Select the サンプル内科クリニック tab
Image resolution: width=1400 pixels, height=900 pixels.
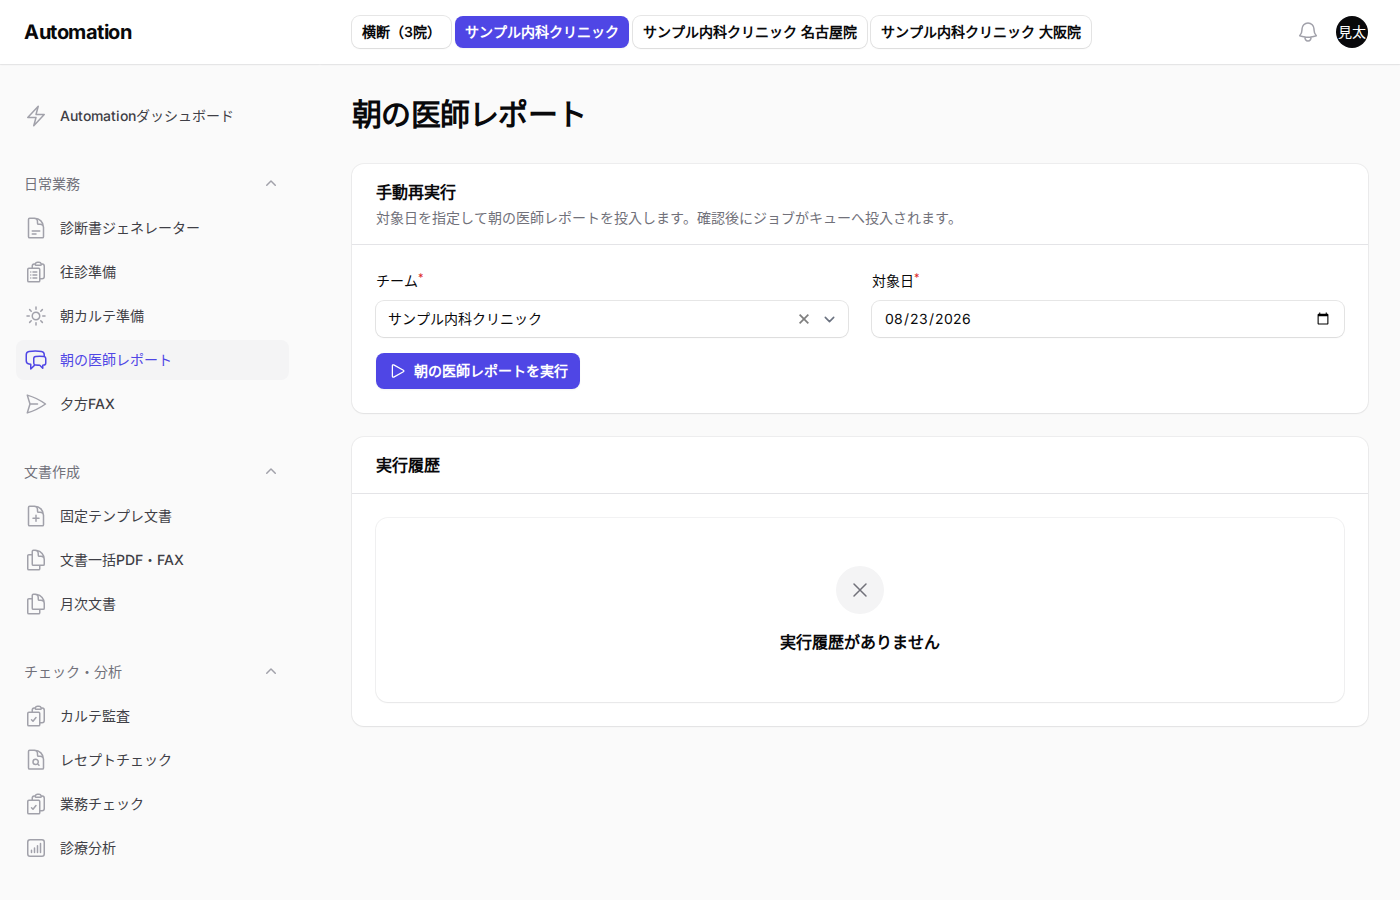pyautogui.click(x=542, y=32)
